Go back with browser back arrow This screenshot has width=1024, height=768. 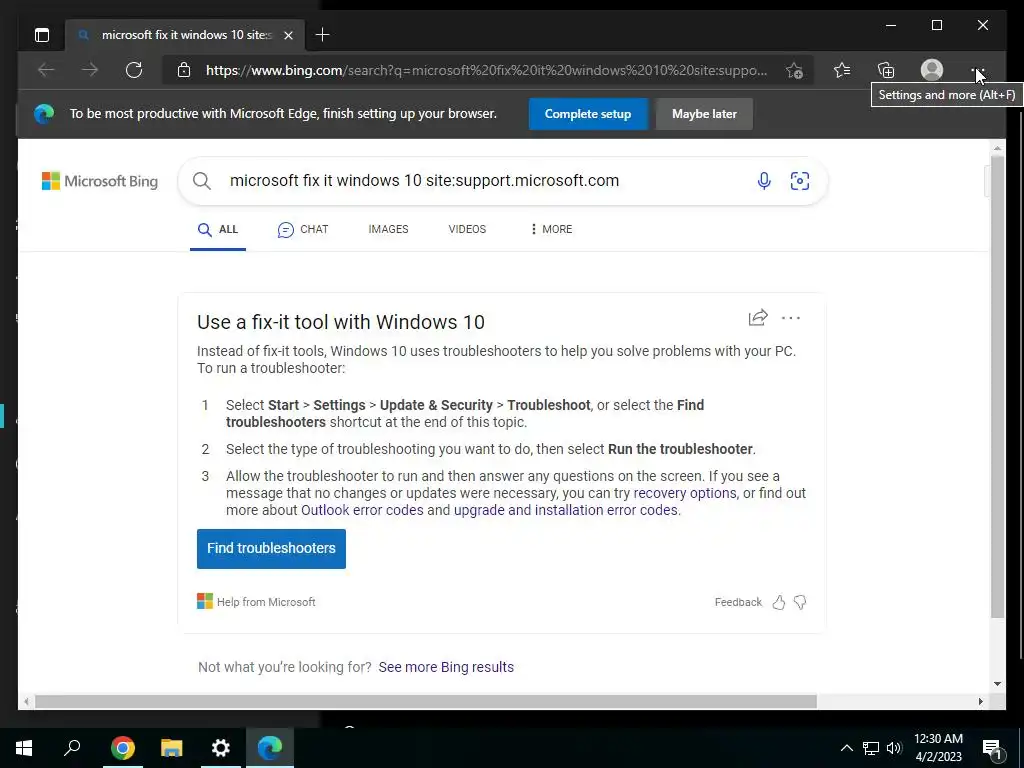coord(46,70)
